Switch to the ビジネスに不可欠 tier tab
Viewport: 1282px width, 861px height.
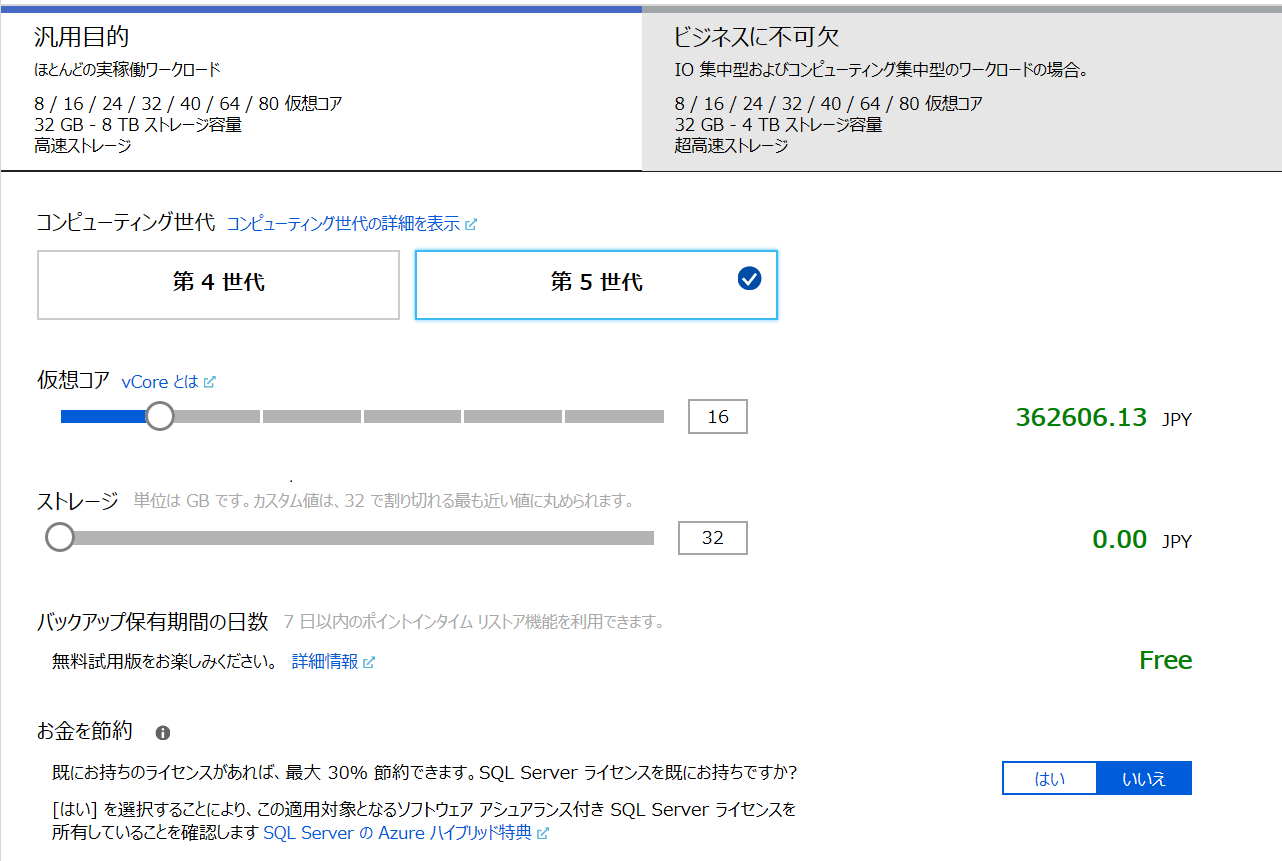tap(960, 90)
